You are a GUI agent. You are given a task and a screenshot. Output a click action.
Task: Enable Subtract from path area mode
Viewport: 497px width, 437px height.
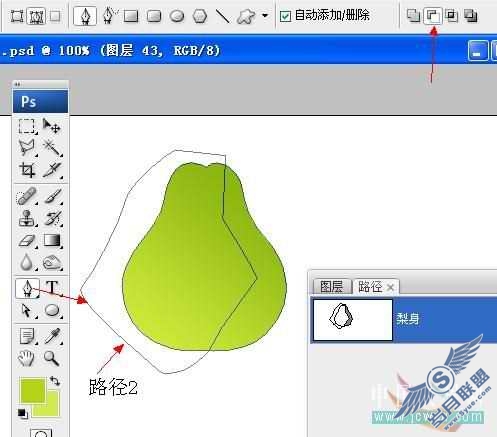coord(433,16)
